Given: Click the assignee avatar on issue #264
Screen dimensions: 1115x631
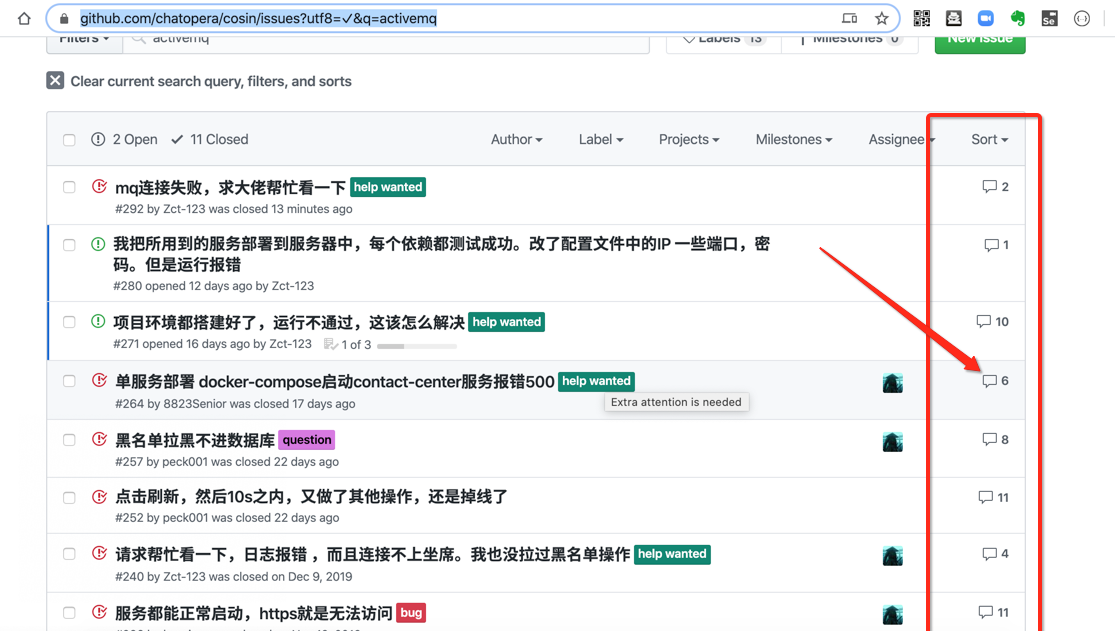Looking at the screenshot, I should point(893,382).
